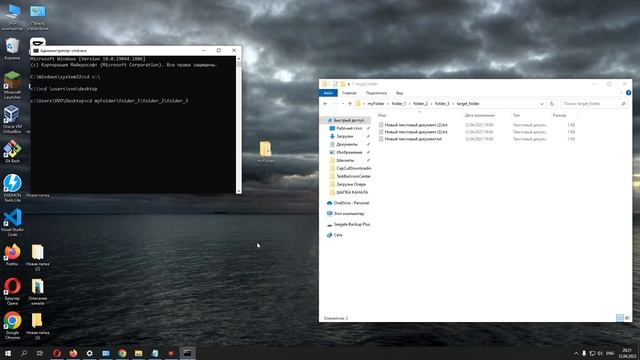The image size is (640, 360).
Task: Select OneDrive - Personal in navigation pane
Action: [x=348, y=203]
